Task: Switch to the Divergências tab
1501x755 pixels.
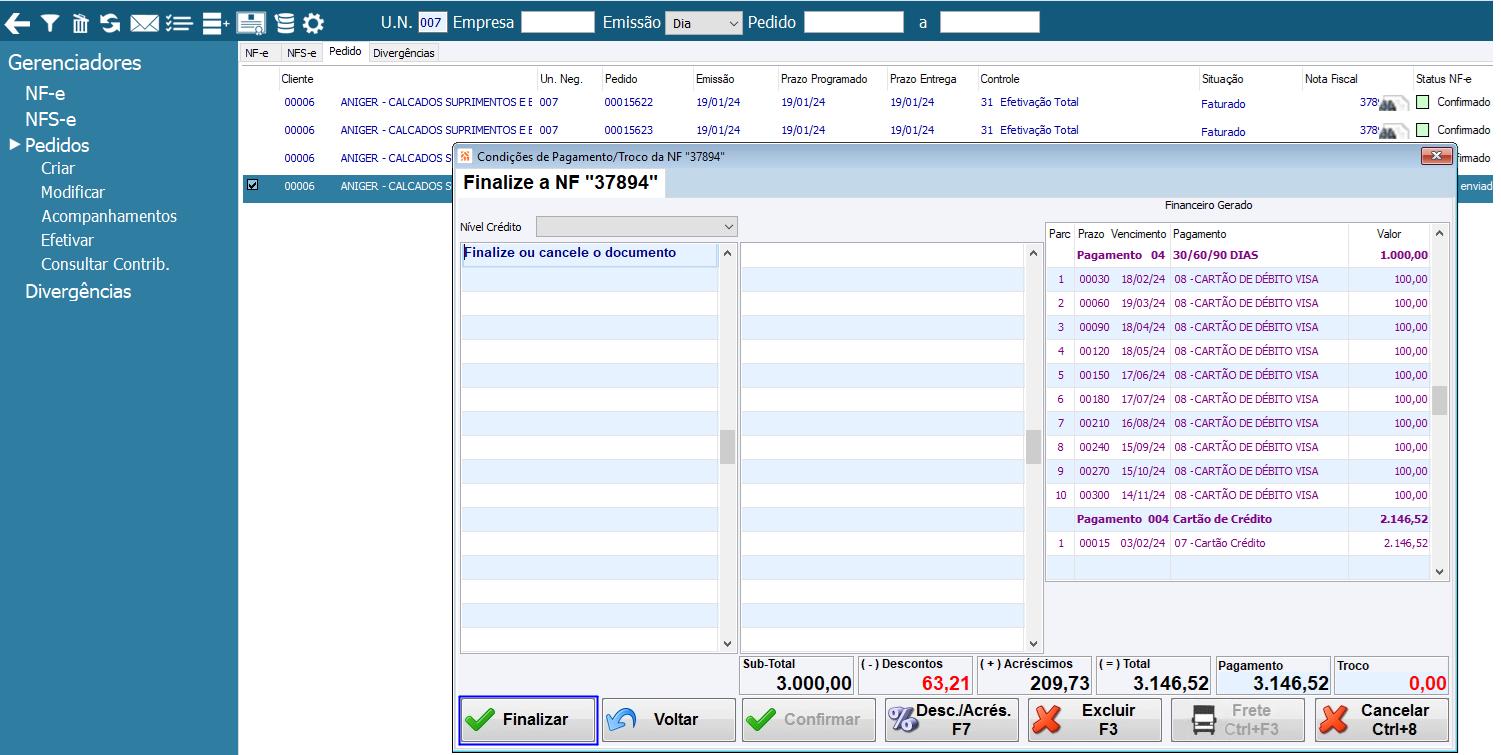Action: (x=404, y=53)
